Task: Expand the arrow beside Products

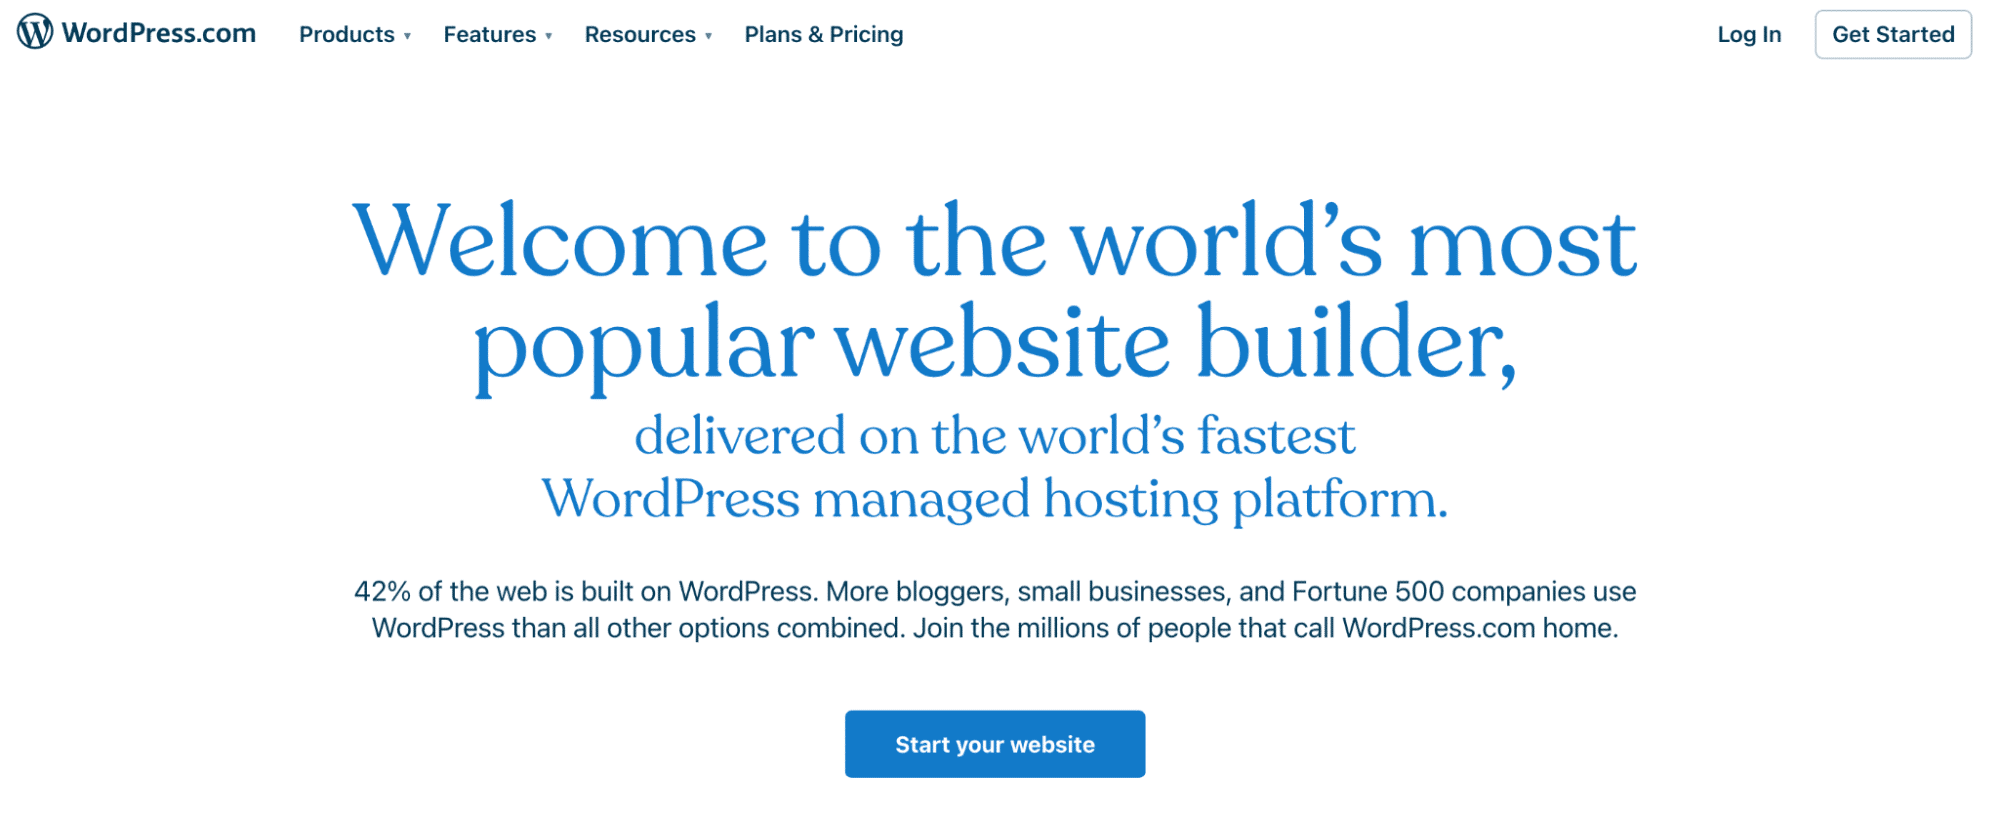Action: [407, 36]
